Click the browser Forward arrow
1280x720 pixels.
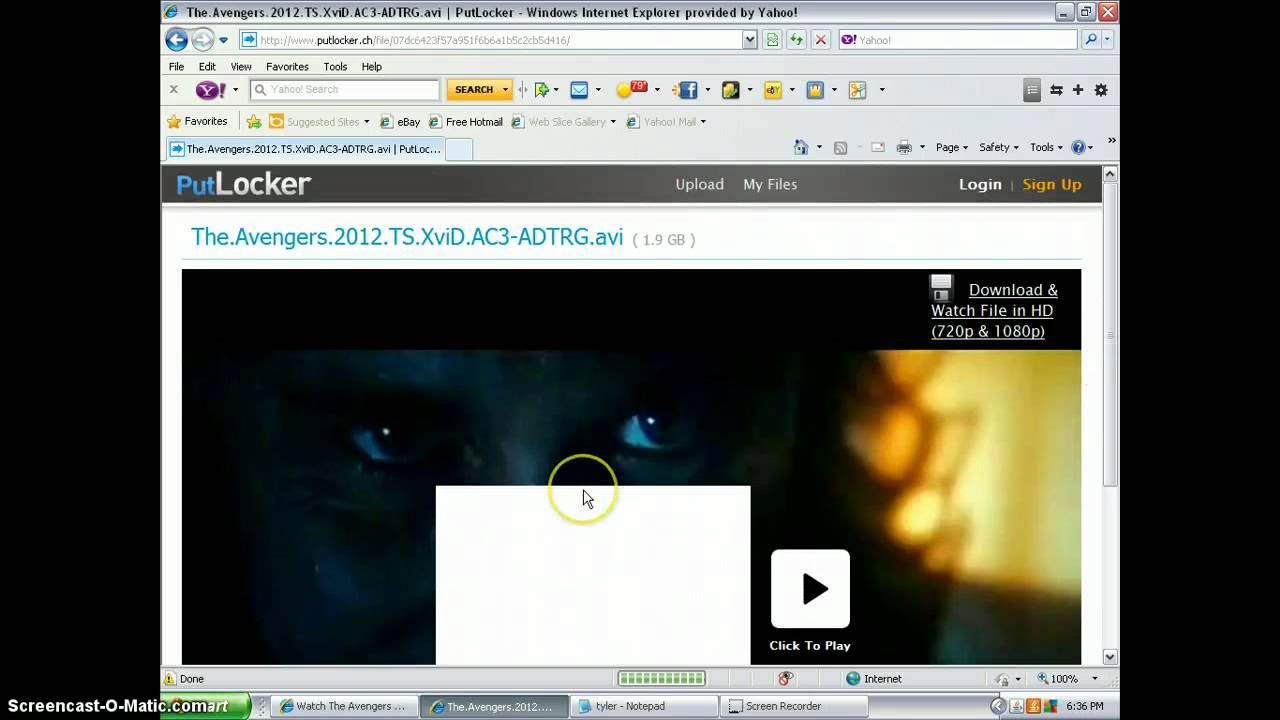point(202,40)
